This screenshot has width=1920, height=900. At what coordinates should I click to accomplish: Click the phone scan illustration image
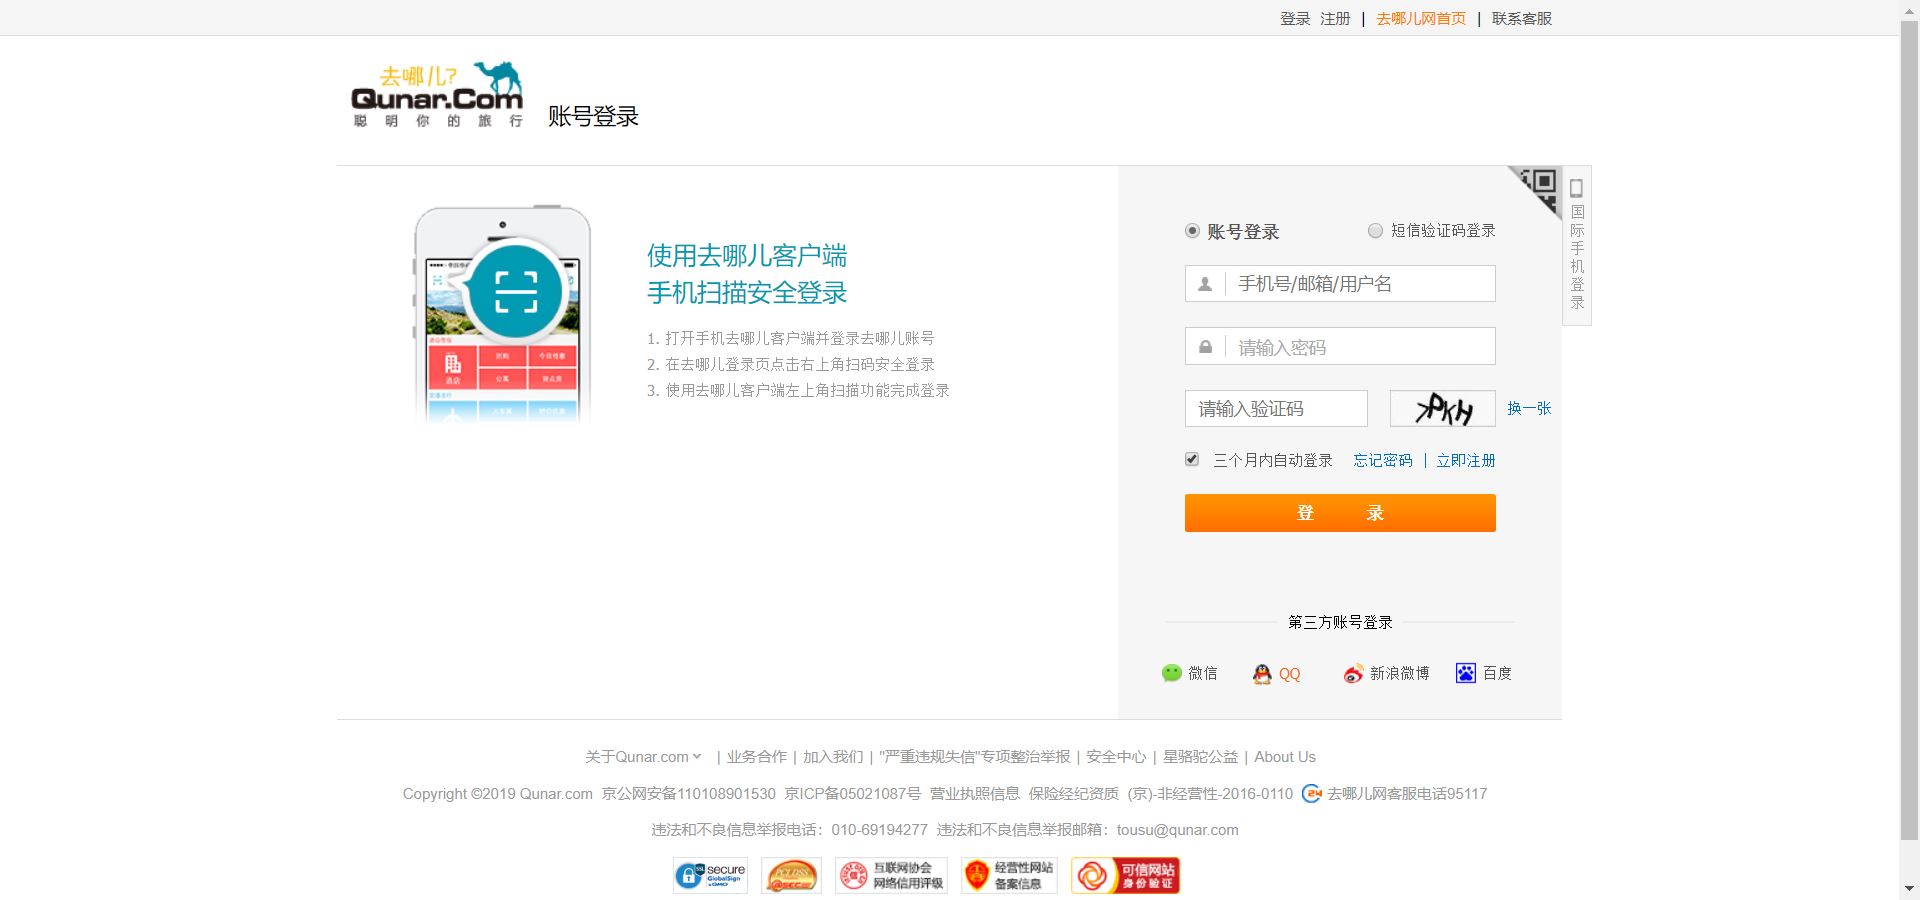coord(502,315)
